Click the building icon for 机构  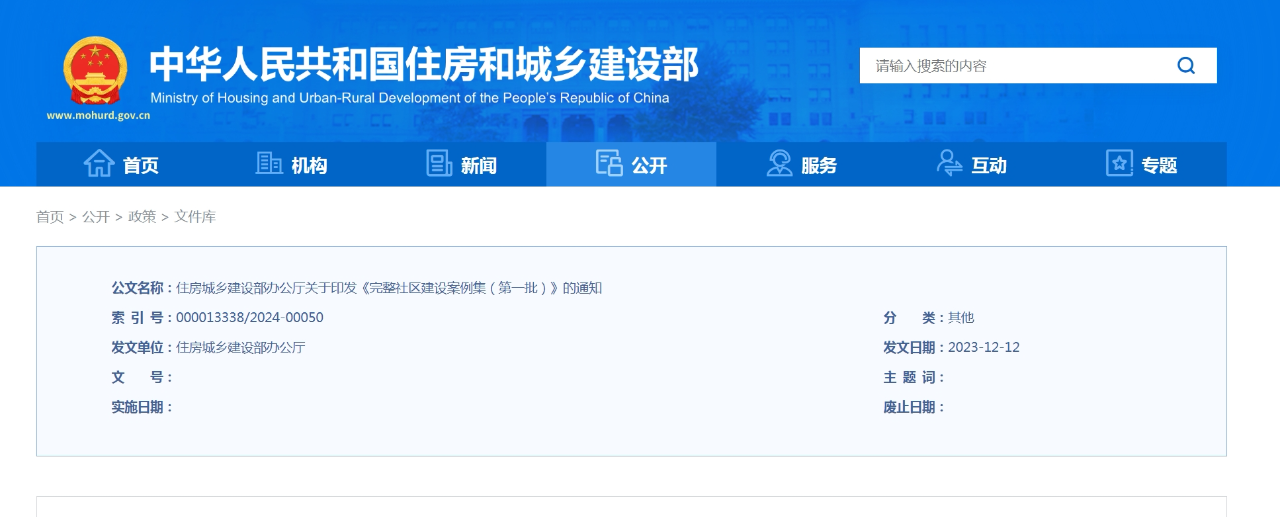(x=269, y=164)
